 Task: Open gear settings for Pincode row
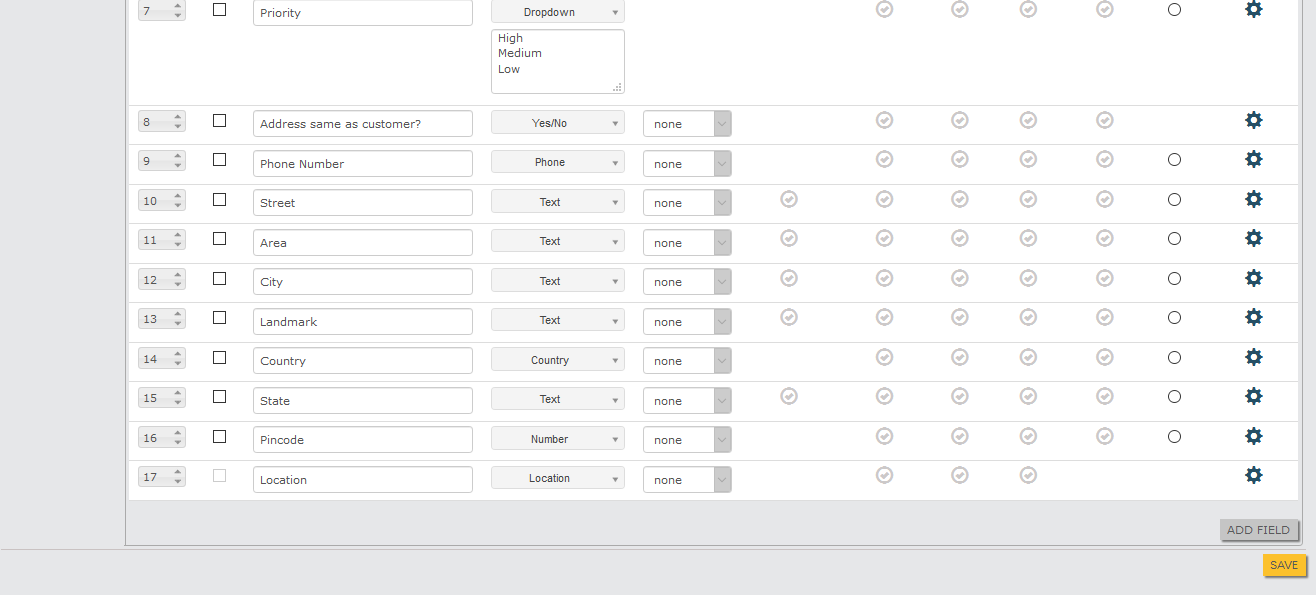(x=1253, y=436)
